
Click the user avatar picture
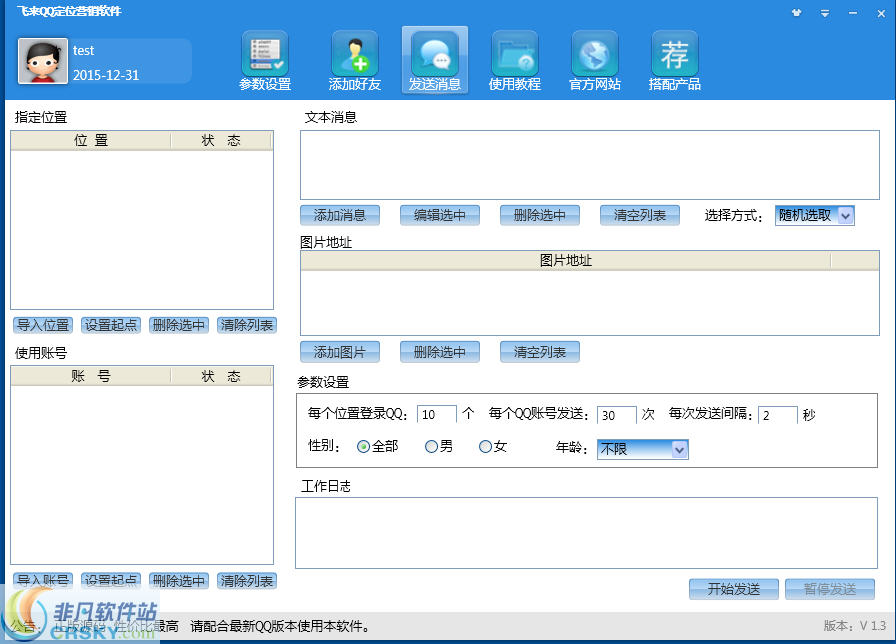click(x=43, y=61)
